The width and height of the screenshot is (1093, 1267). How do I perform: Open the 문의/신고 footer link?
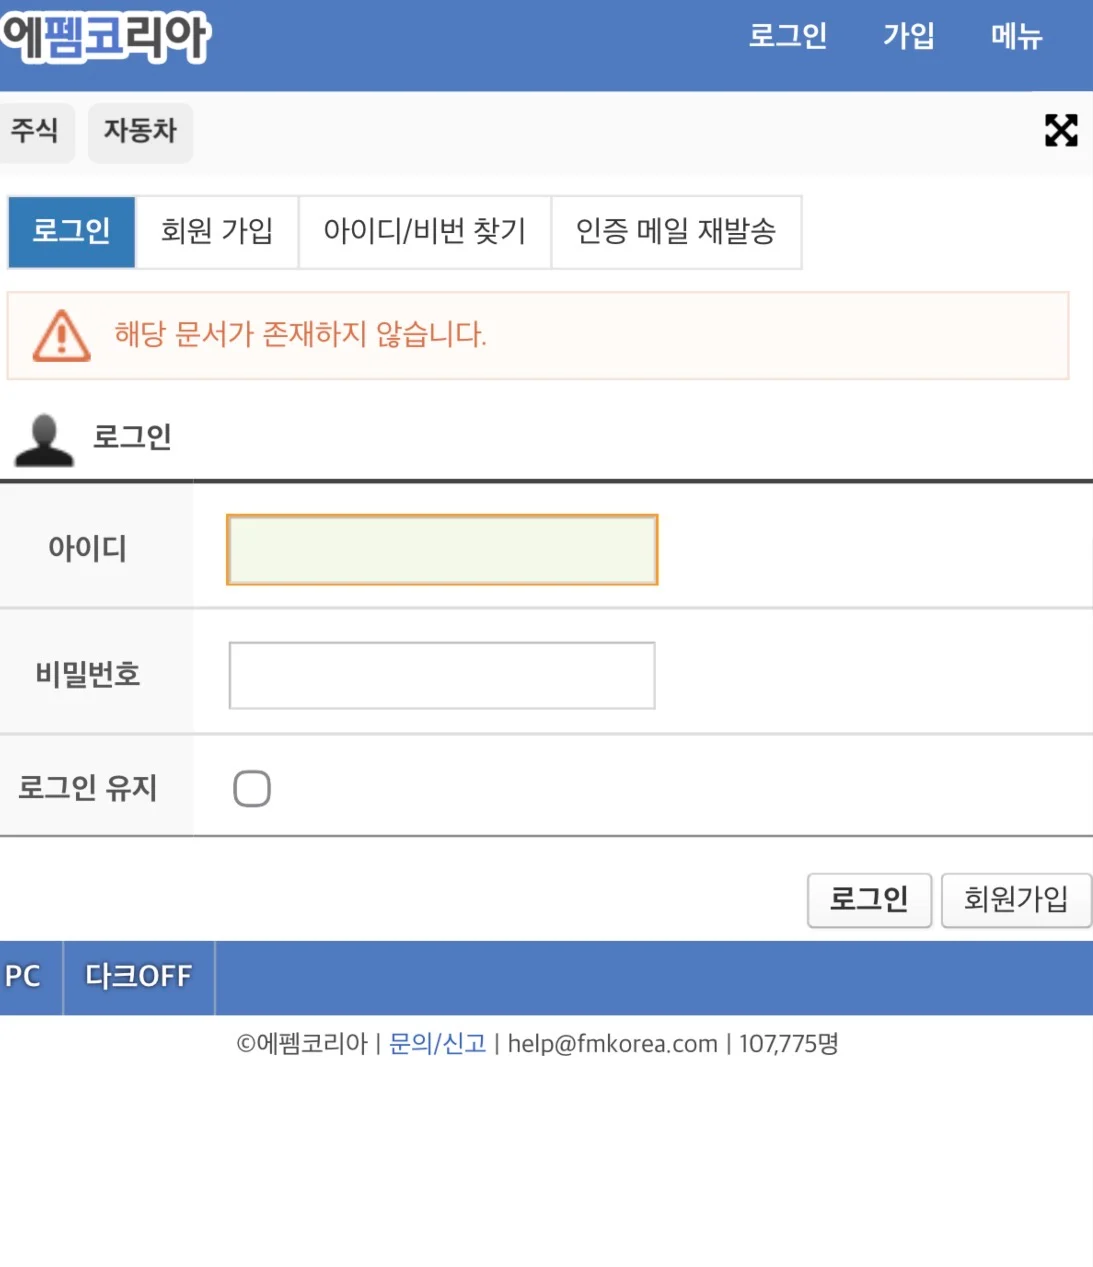(437, 1044)
